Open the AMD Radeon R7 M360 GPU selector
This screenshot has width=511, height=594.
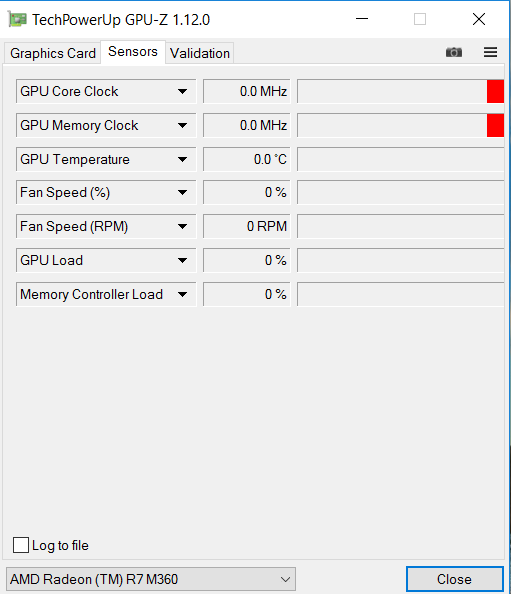151,579
